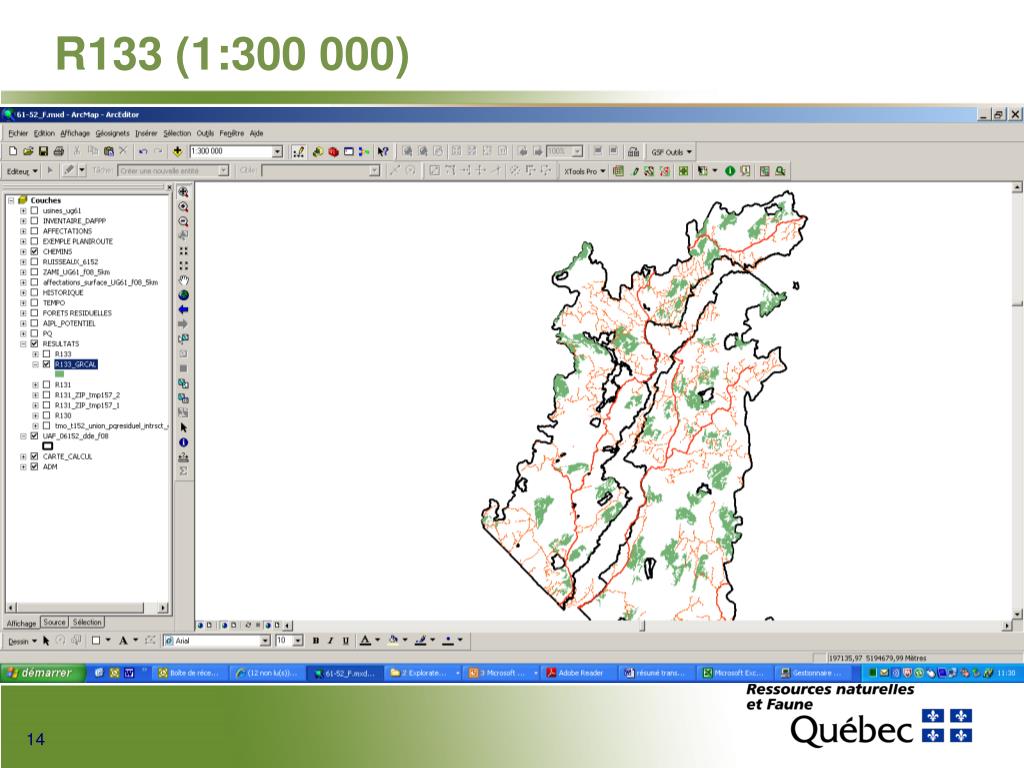Viewport: 1024px width, 768px height.
Task: Open the Editeur dropdown menu
Action: tap(22, 171)
